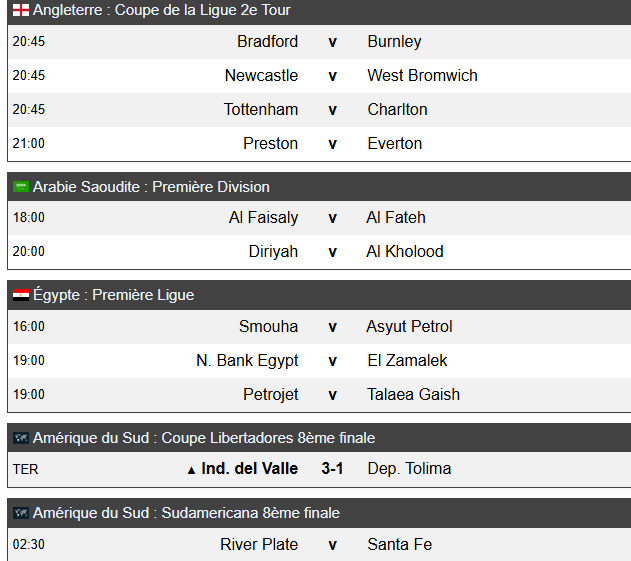Click El Zamalek team name
This screenshot has width=631, height=561.
pyautogui.click(x=407, y=361)
